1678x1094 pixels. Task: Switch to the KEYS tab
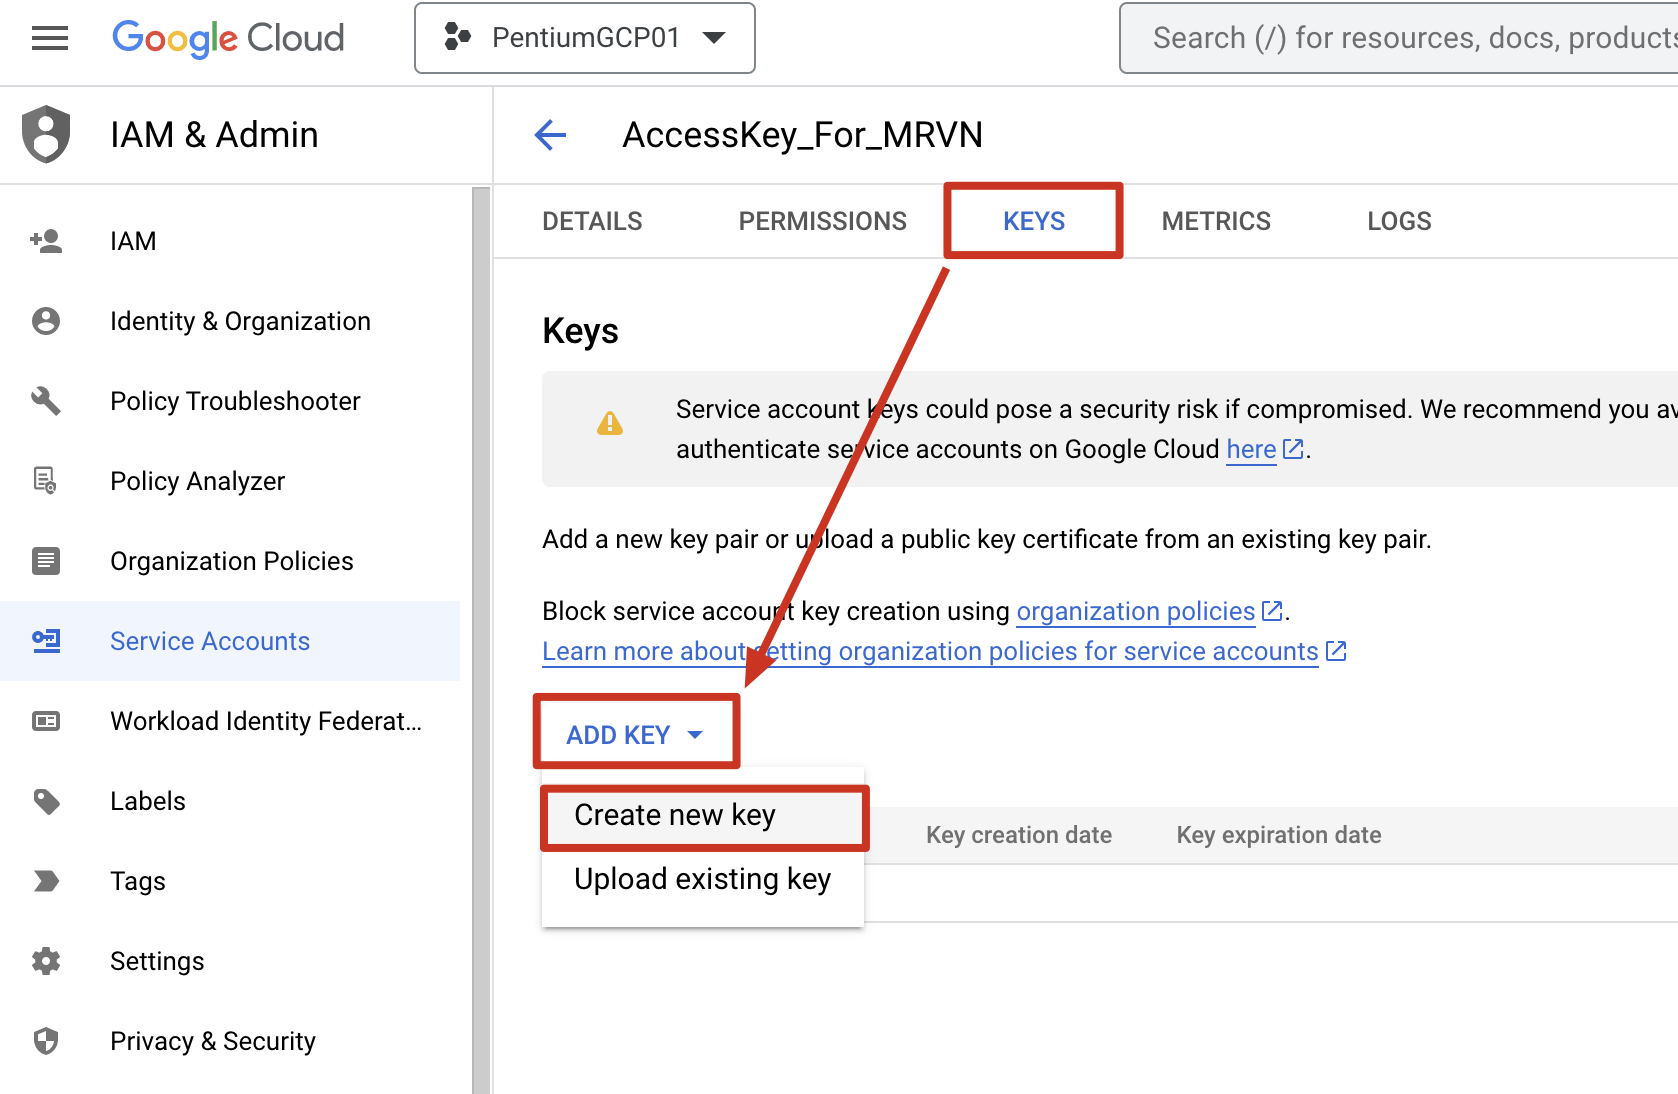pyautogui.click(x=1034, y=221)
